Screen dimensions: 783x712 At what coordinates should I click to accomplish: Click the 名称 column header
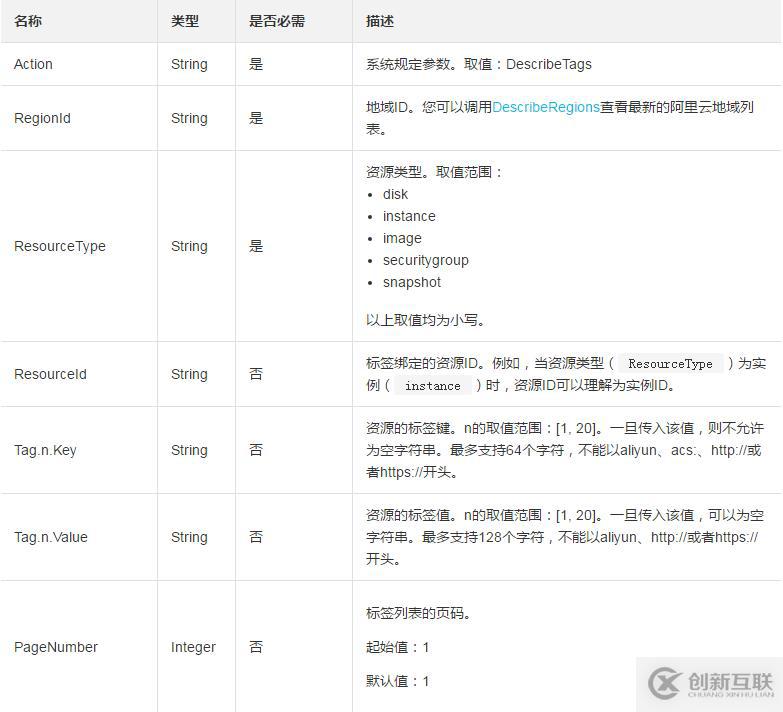[x=28, y=21]
